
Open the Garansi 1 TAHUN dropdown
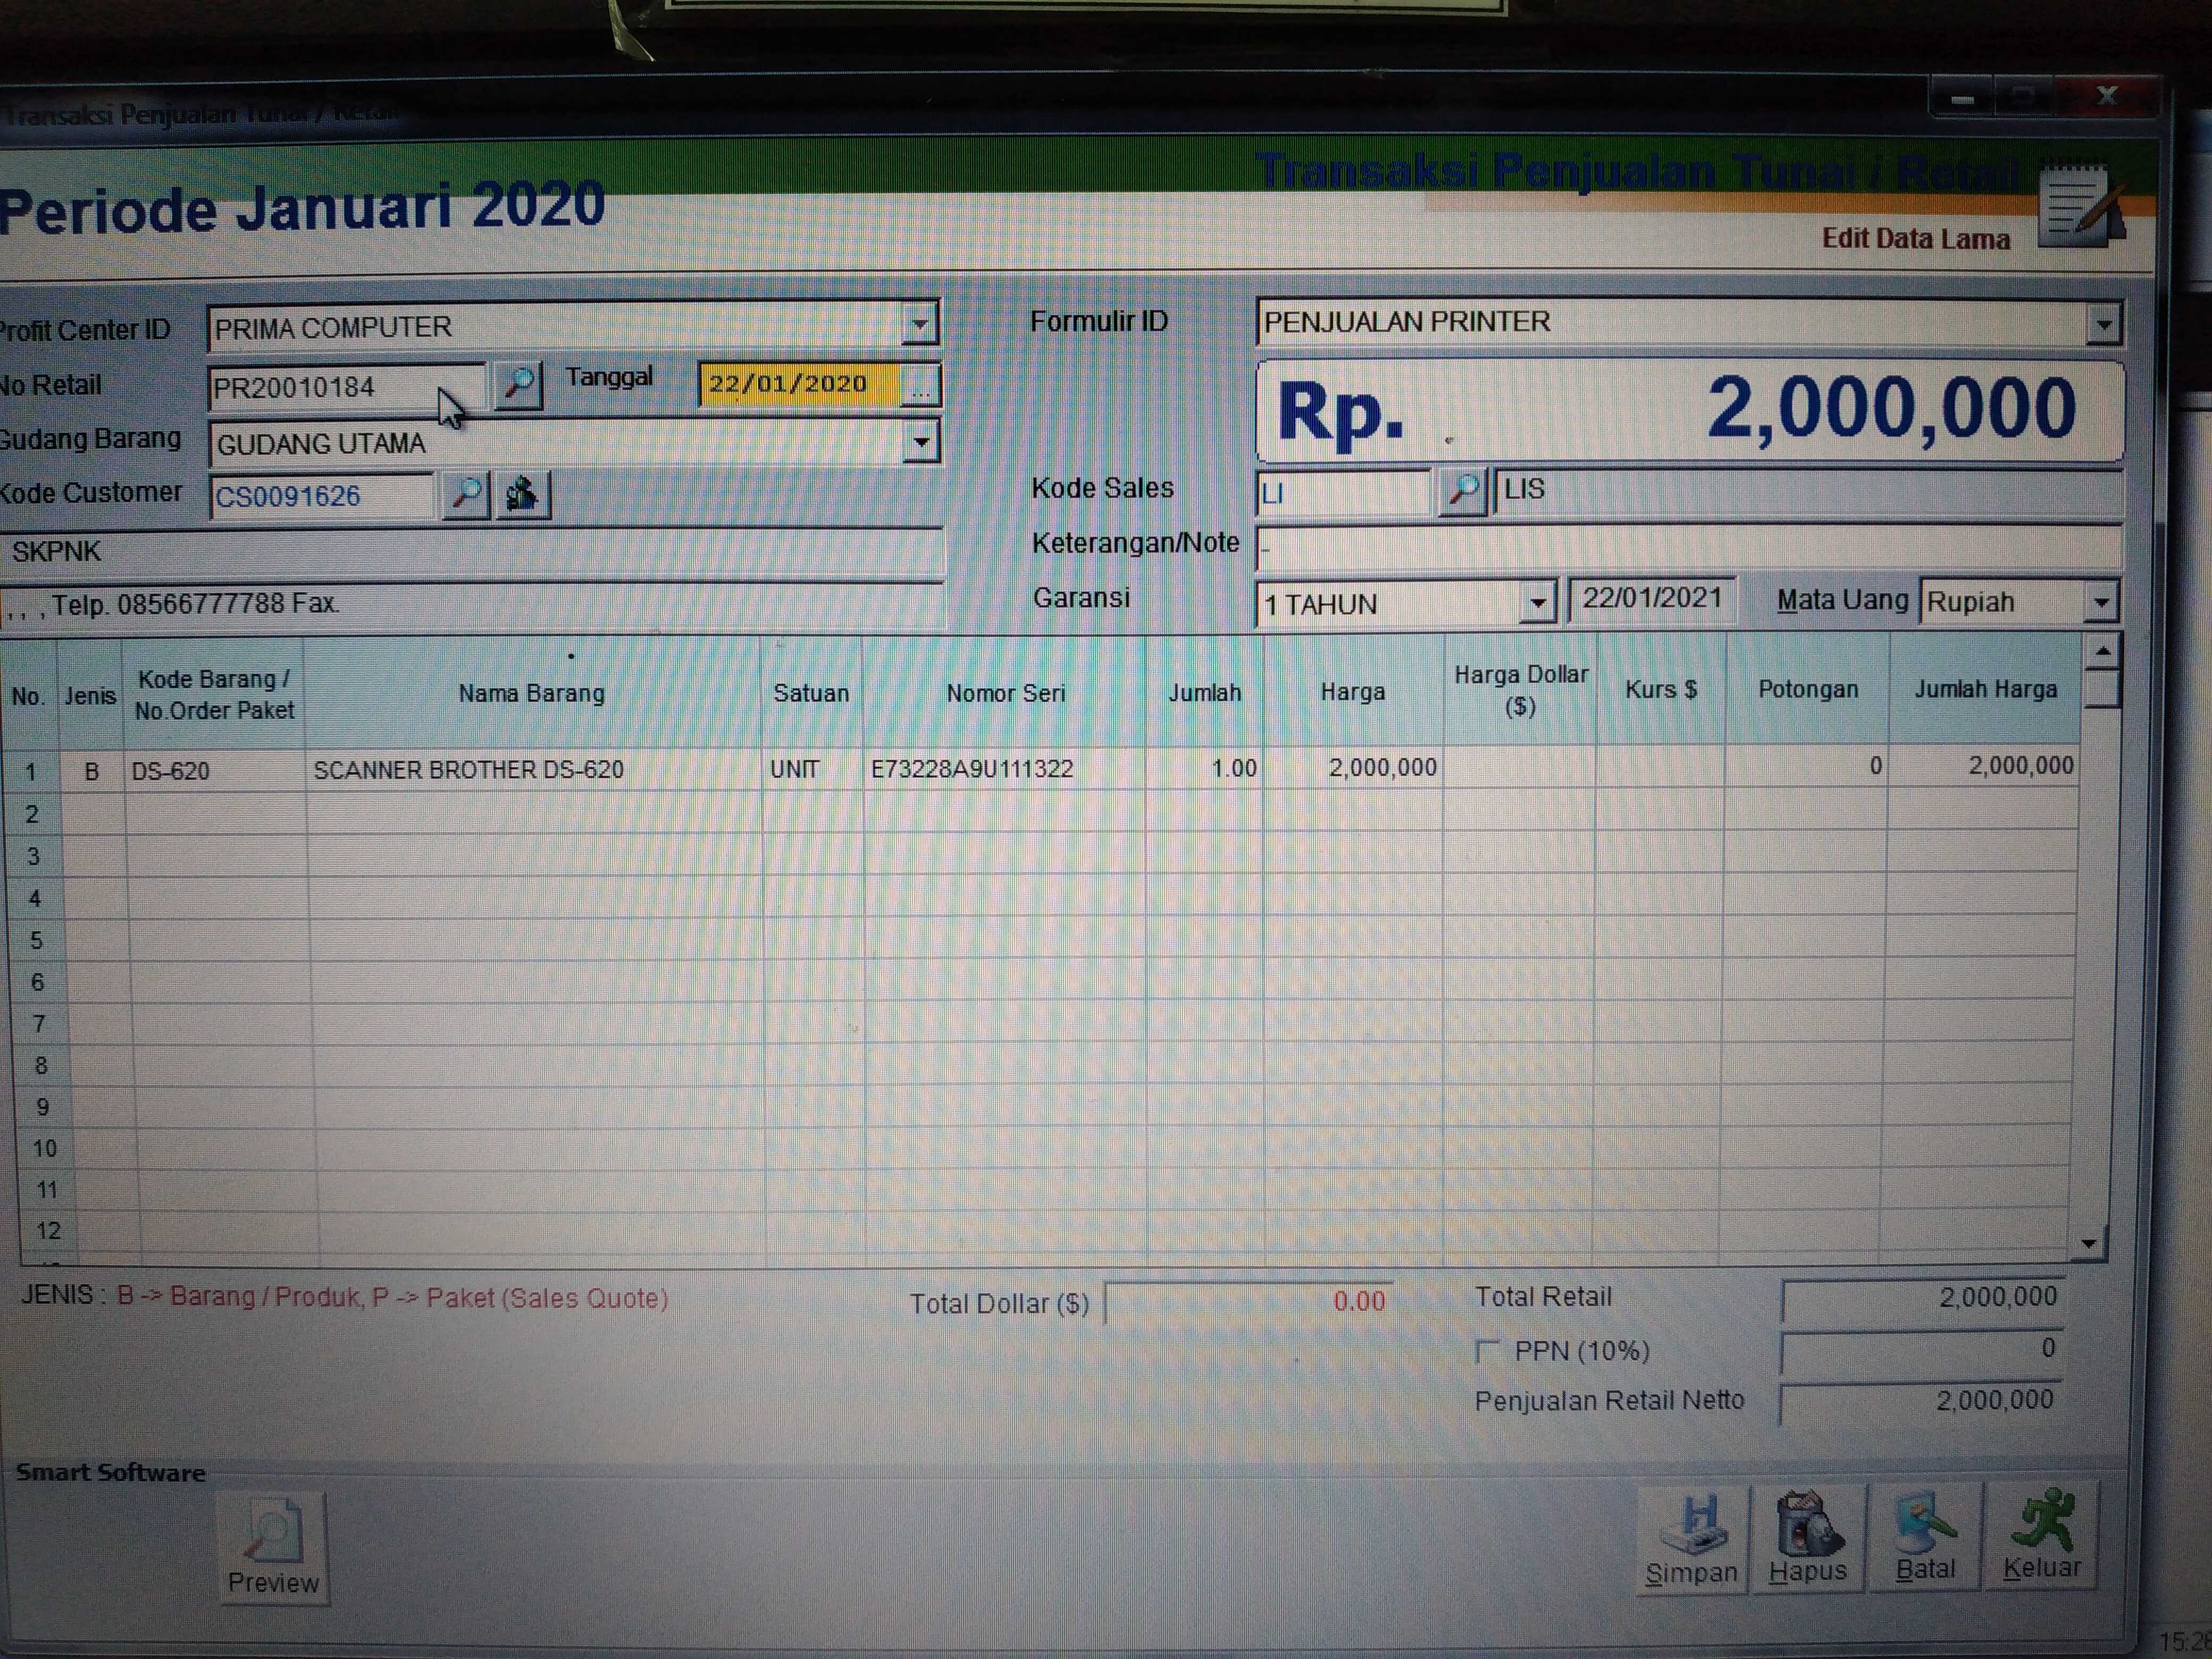point(1538,603)
